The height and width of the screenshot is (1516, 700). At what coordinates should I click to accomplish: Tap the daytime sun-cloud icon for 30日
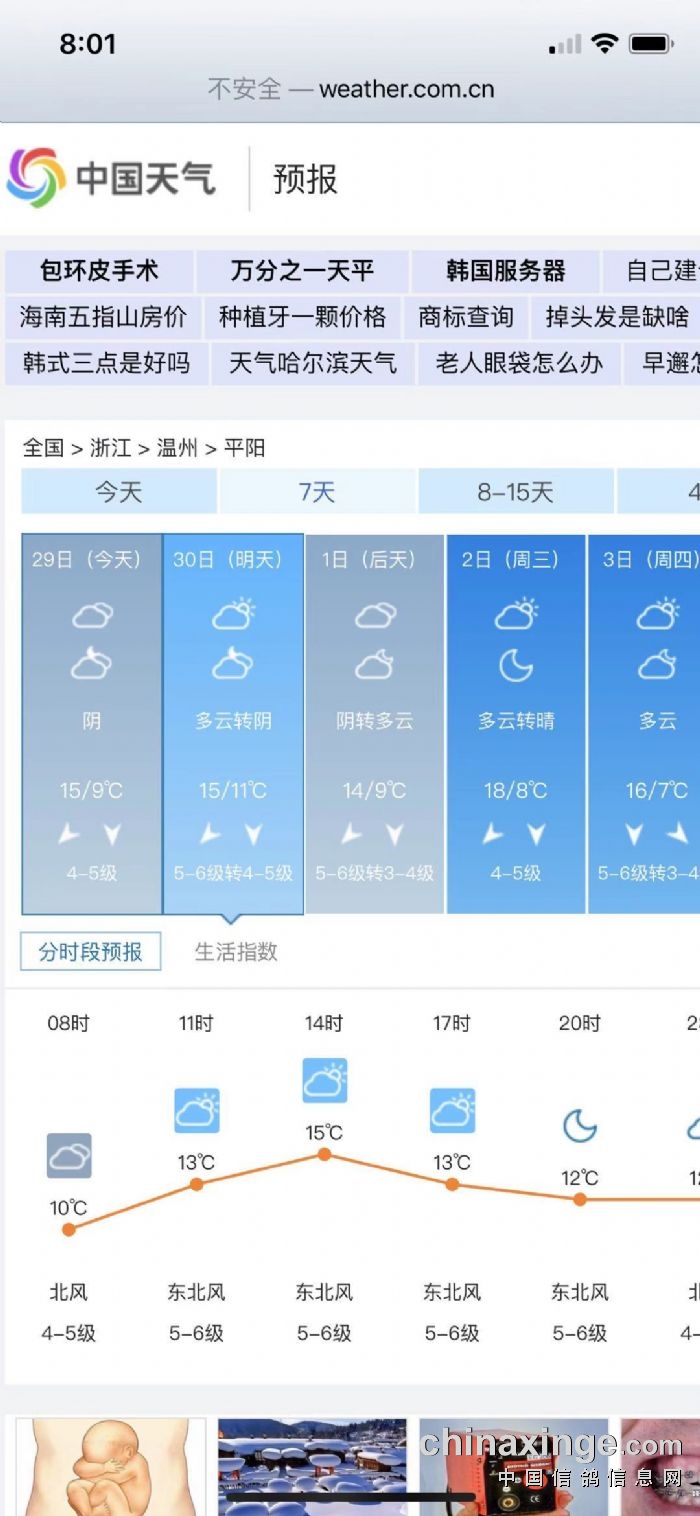pos(233,614)
